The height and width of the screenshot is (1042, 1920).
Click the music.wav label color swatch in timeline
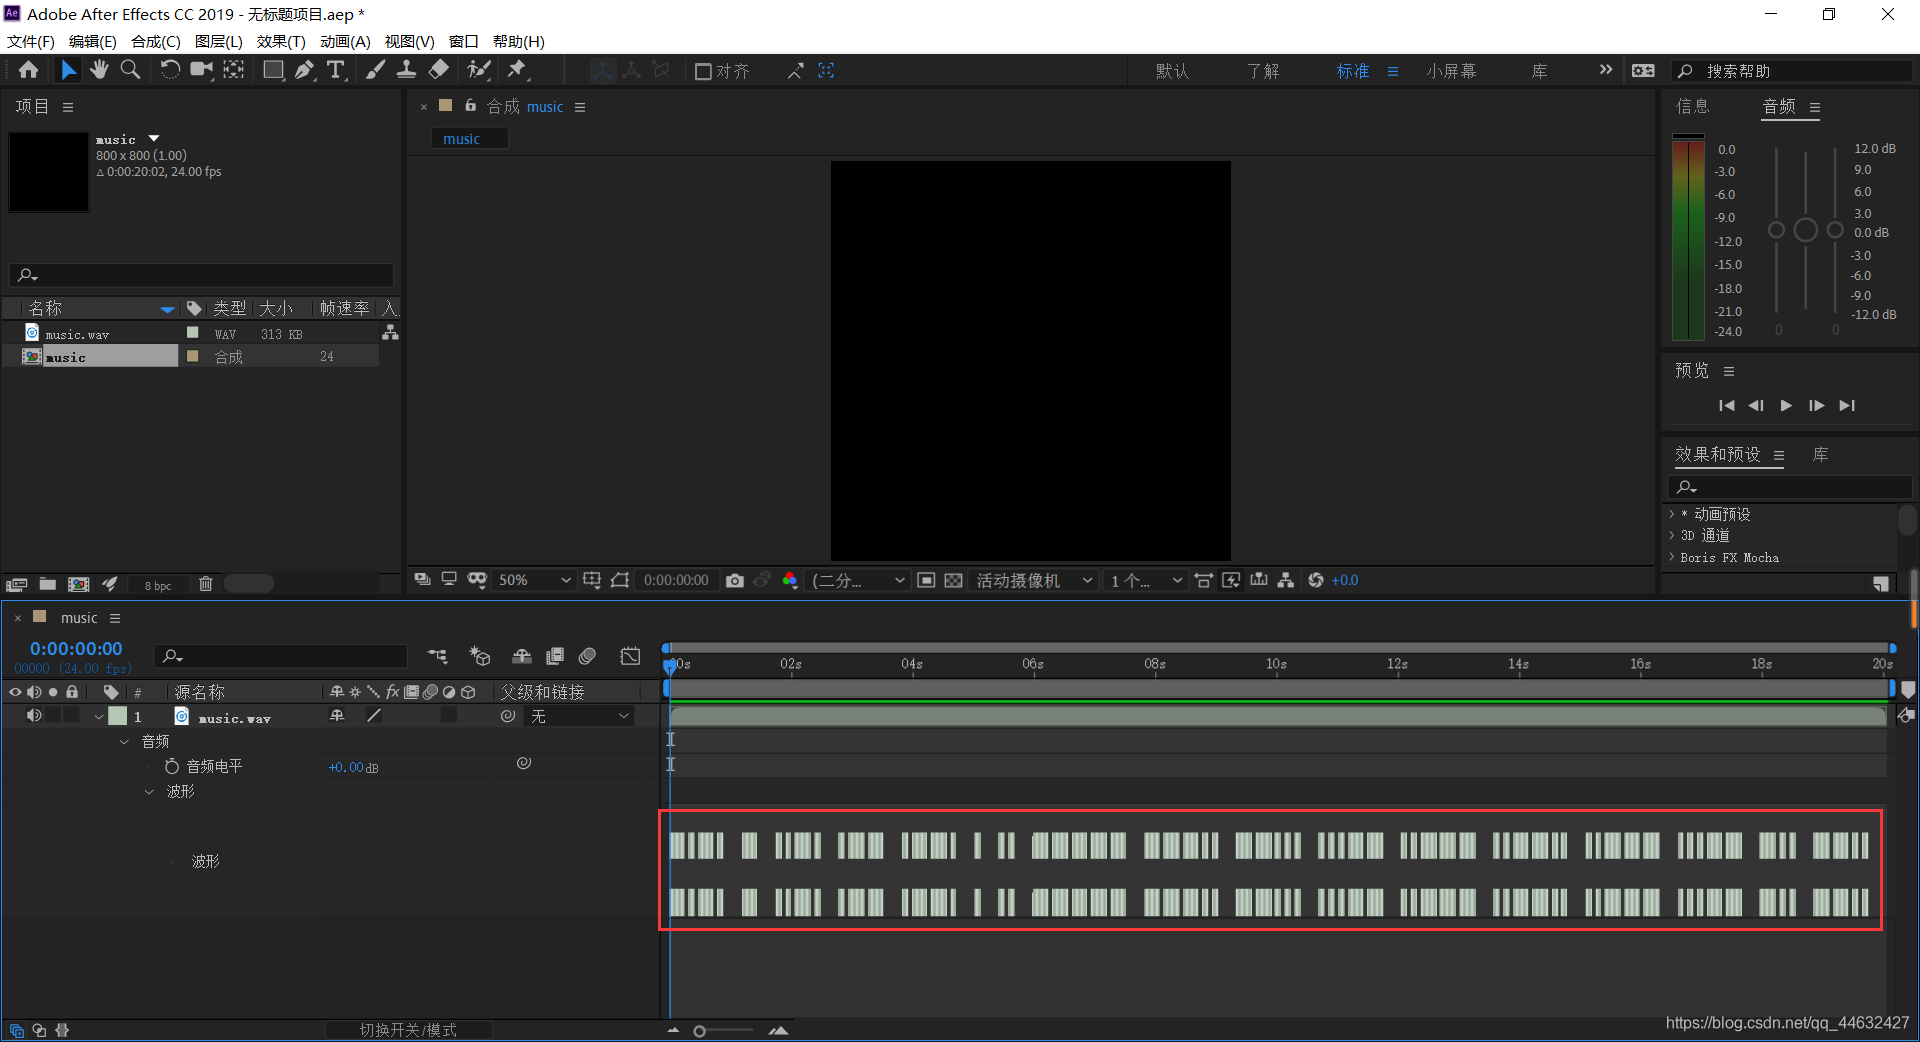coord(118,716)
